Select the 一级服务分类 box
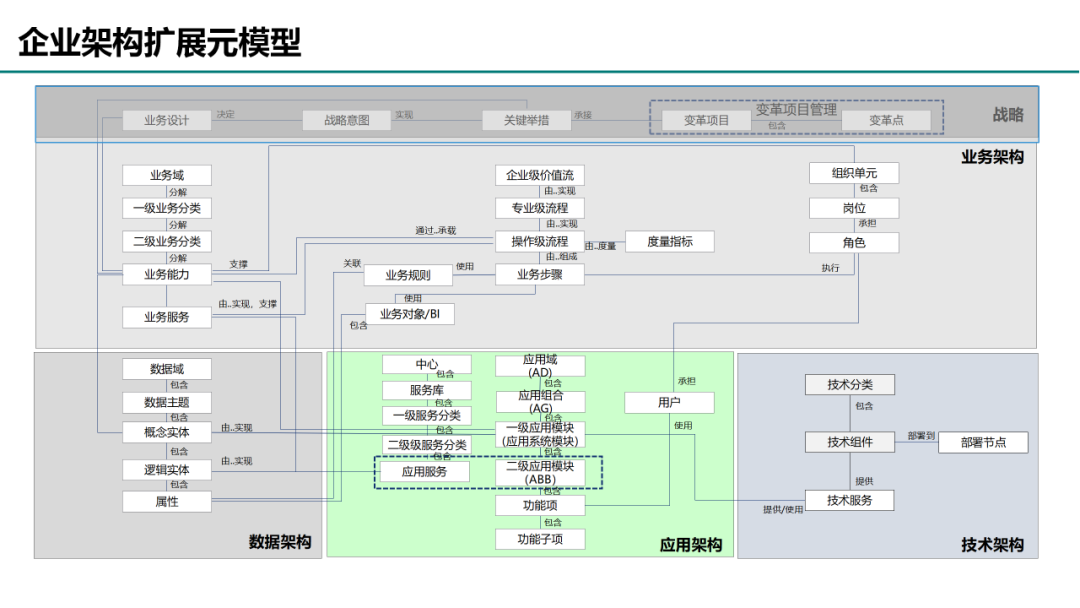The height and width of the screenshot is (608, 1080). 427,415
